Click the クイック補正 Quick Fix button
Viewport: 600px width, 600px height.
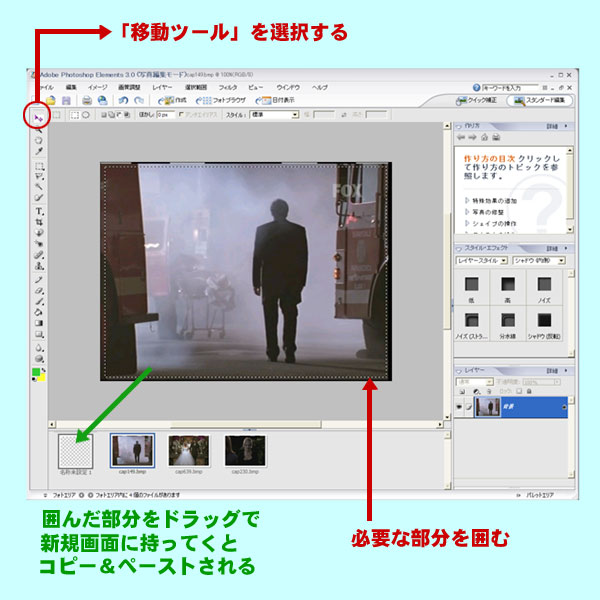tap(476, 100)
